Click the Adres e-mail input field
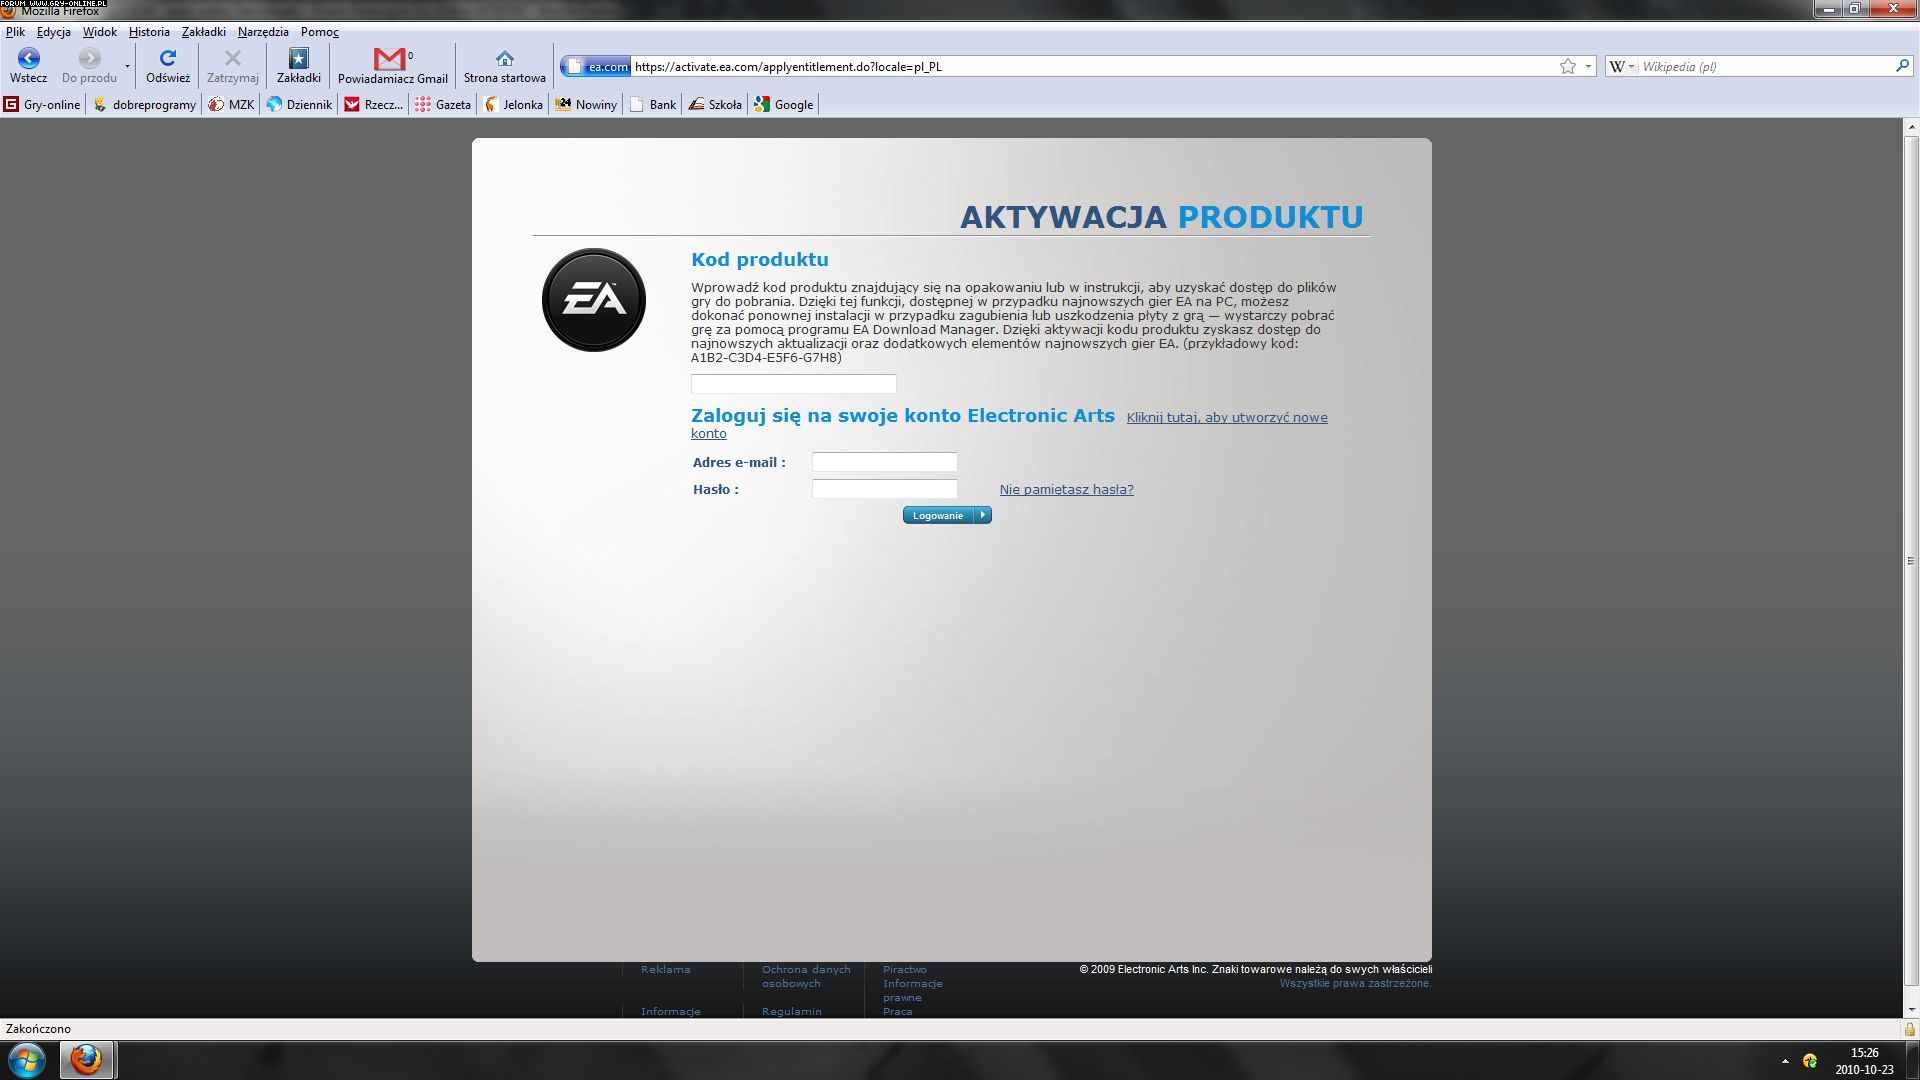The height and width of the screenshot is (1080, 1920). tap(885, 462)
